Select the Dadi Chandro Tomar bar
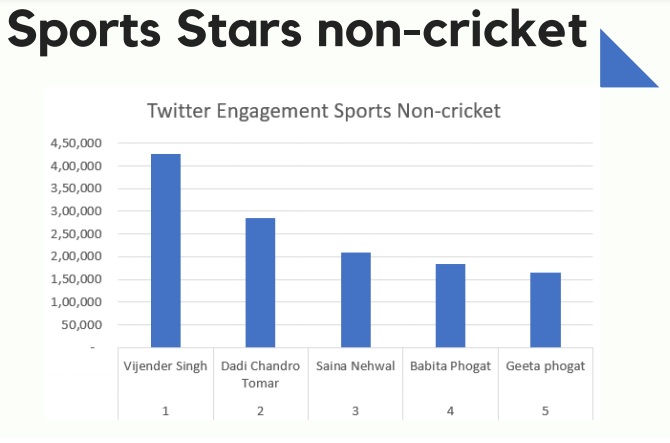This screenshot has height=443, width=670. tap(260, 282)
